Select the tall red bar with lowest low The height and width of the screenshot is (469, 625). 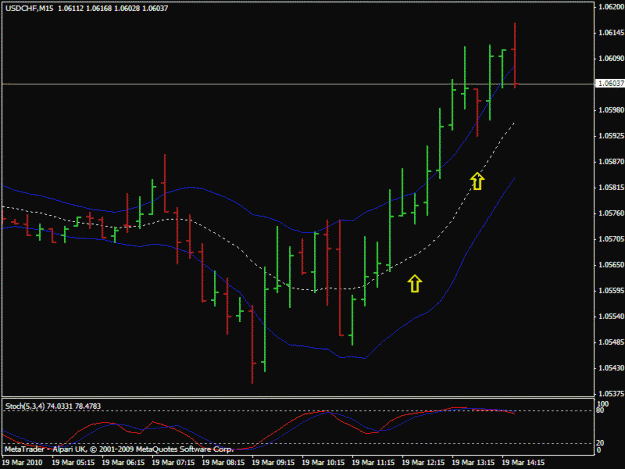pyautogui.click(x=252, y=345)
